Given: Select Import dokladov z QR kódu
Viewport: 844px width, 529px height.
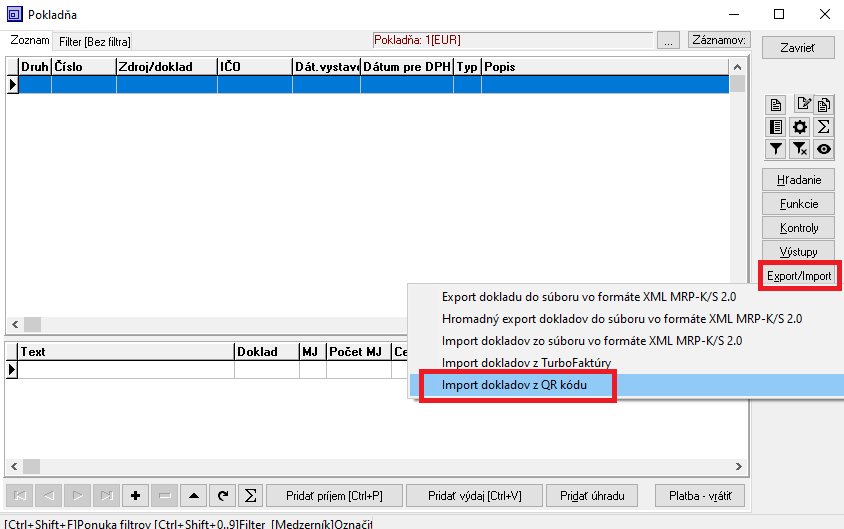Looking at the screenshot, I should pos(513,384).
